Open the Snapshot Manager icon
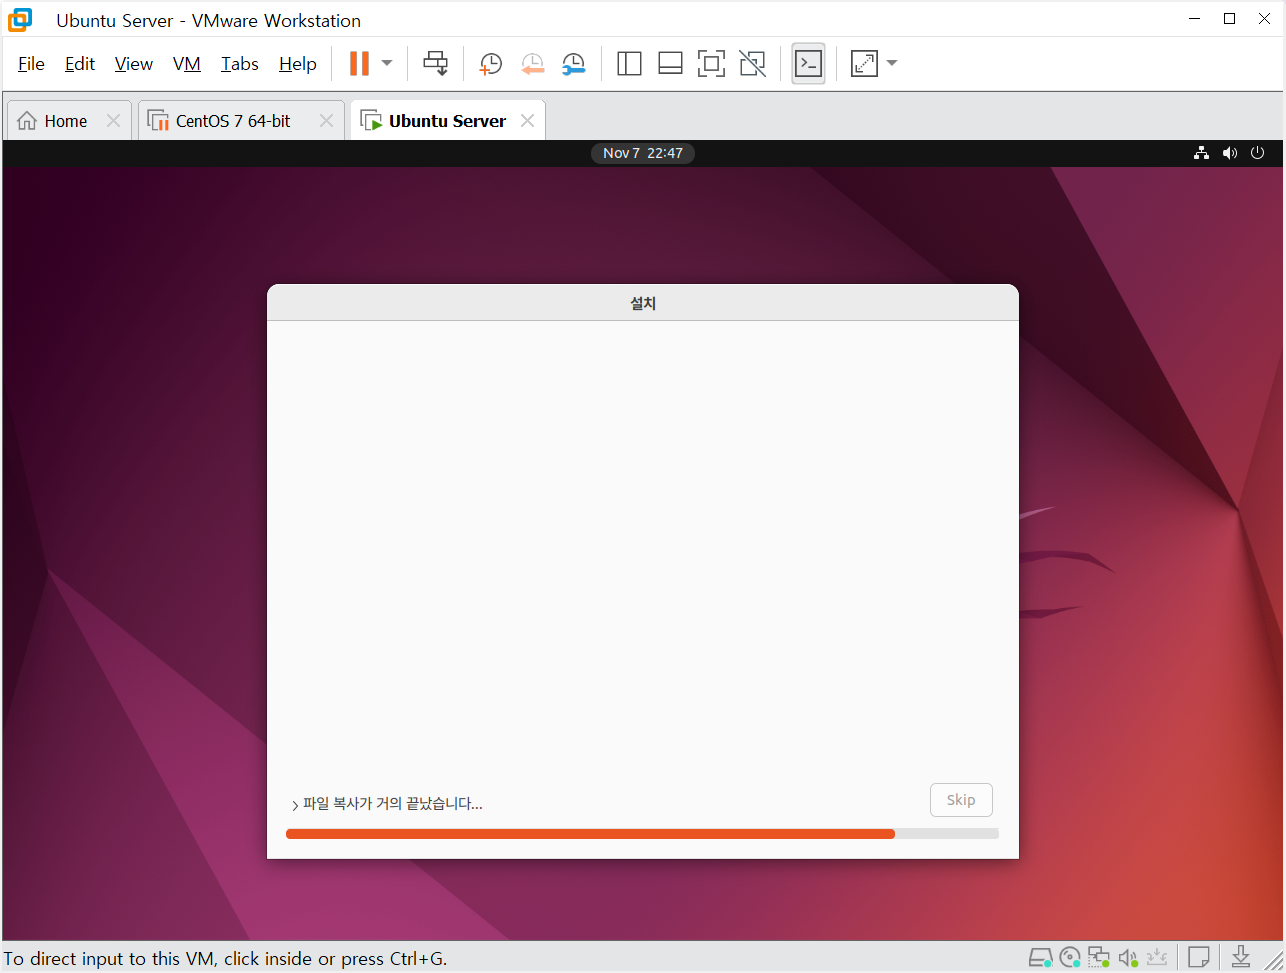 coord(573,64)
